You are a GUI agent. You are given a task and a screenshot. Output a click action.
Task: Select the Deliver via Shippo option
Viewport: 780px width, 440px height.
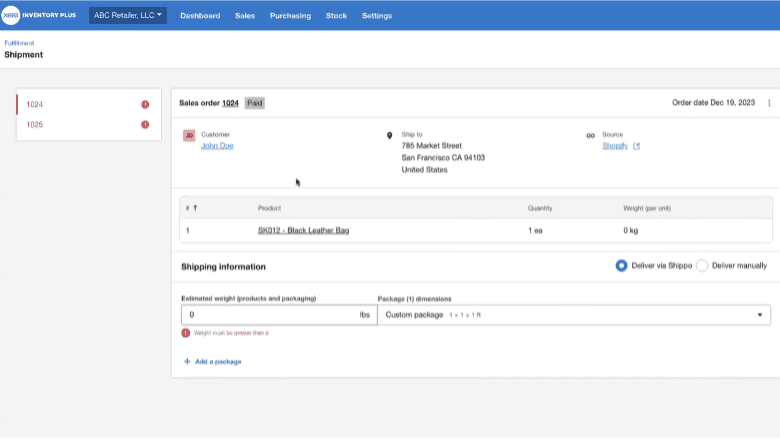pyautogui.click(x=621, y=266)
